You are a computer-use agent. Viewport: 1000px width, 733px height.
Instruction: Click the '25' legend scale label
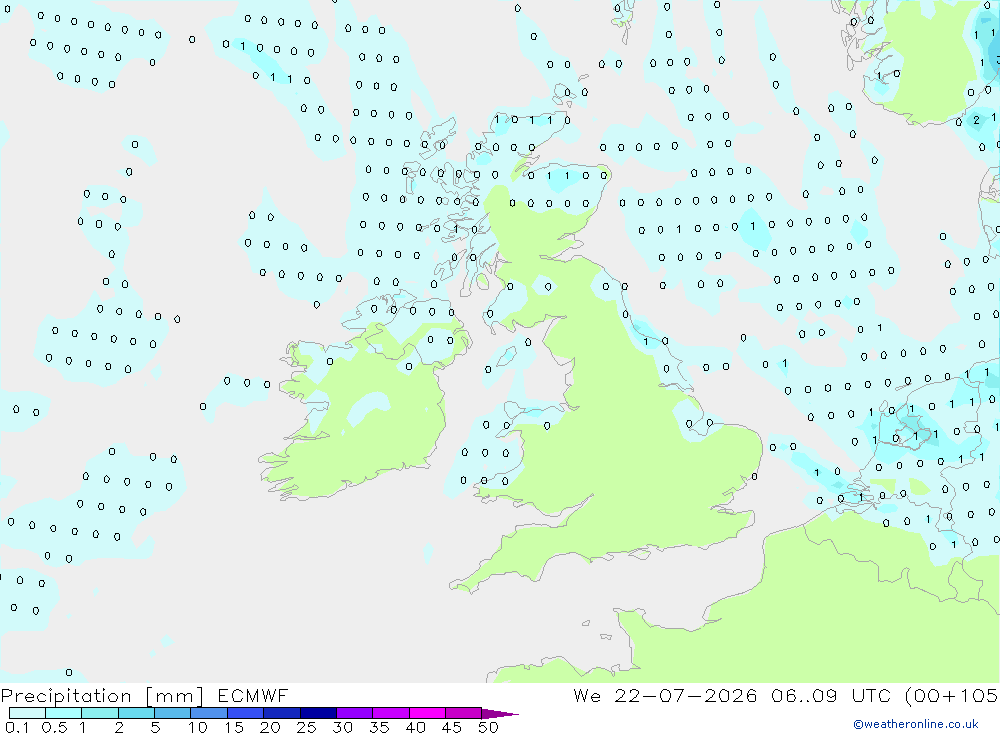pyautogui.click(x=306, y=727)
